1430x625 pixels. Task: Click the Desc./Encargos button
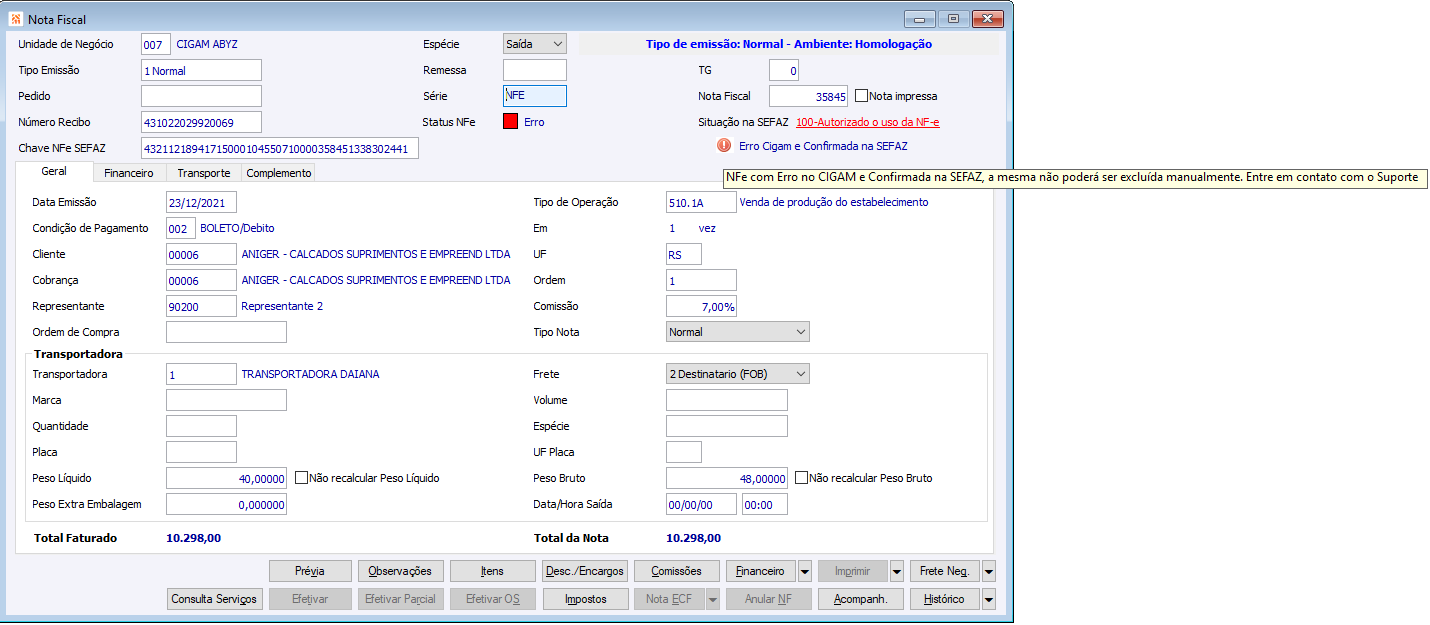click(x=584, y=571)
